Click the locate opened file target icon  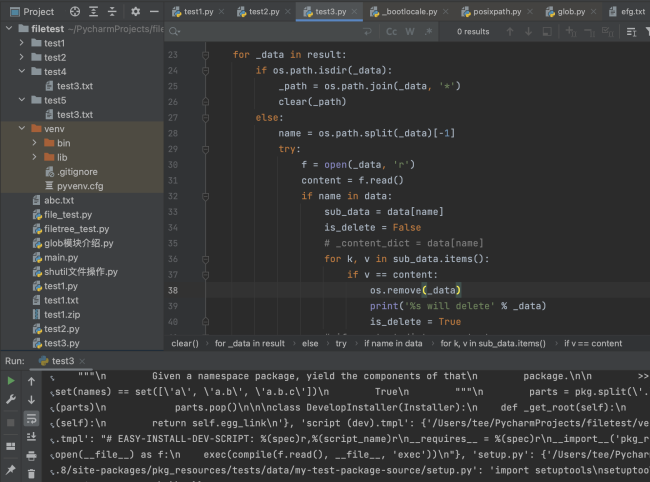pyautogui.click(x=77, y=12)
